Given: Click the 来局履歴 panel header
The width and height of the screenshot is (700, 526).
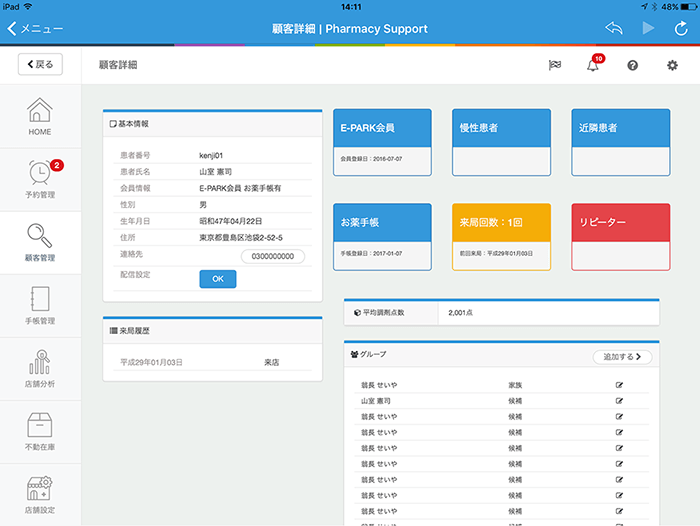Looking at the screenshot, I should tap(212, 331).
